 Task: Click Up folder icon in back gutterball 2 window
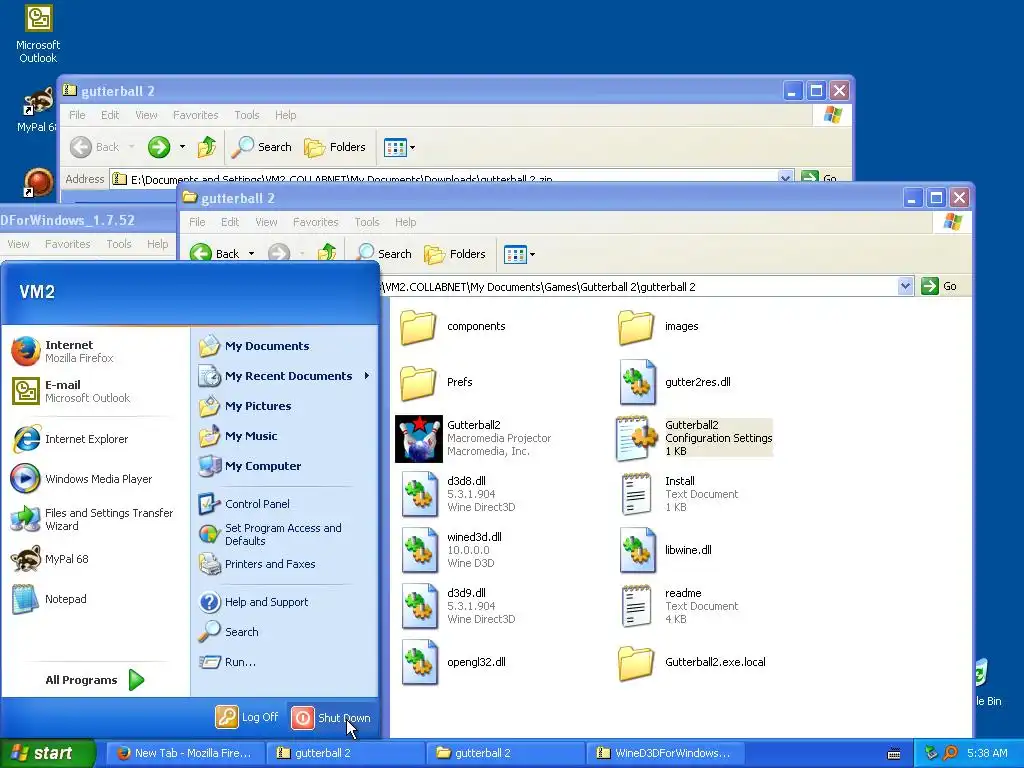coord(207,147)
